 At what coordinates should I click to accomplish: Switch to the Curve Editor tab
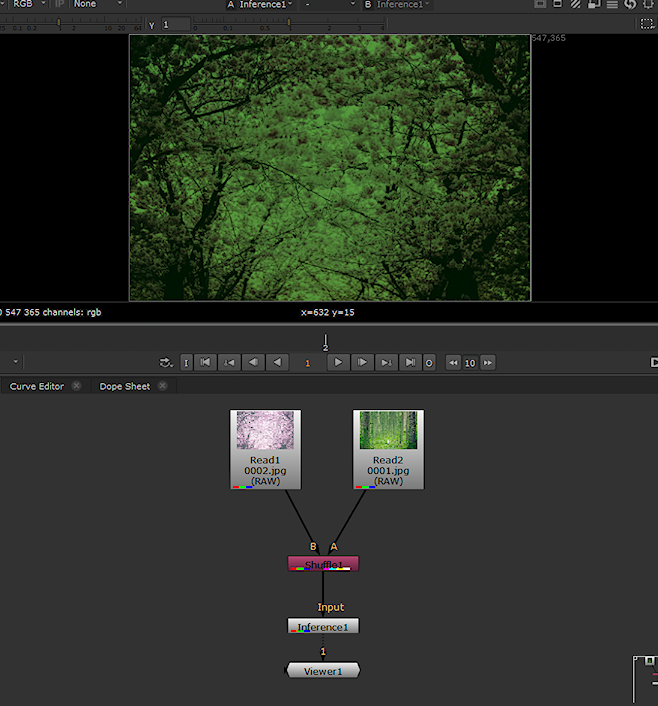(x=37, y=386)
